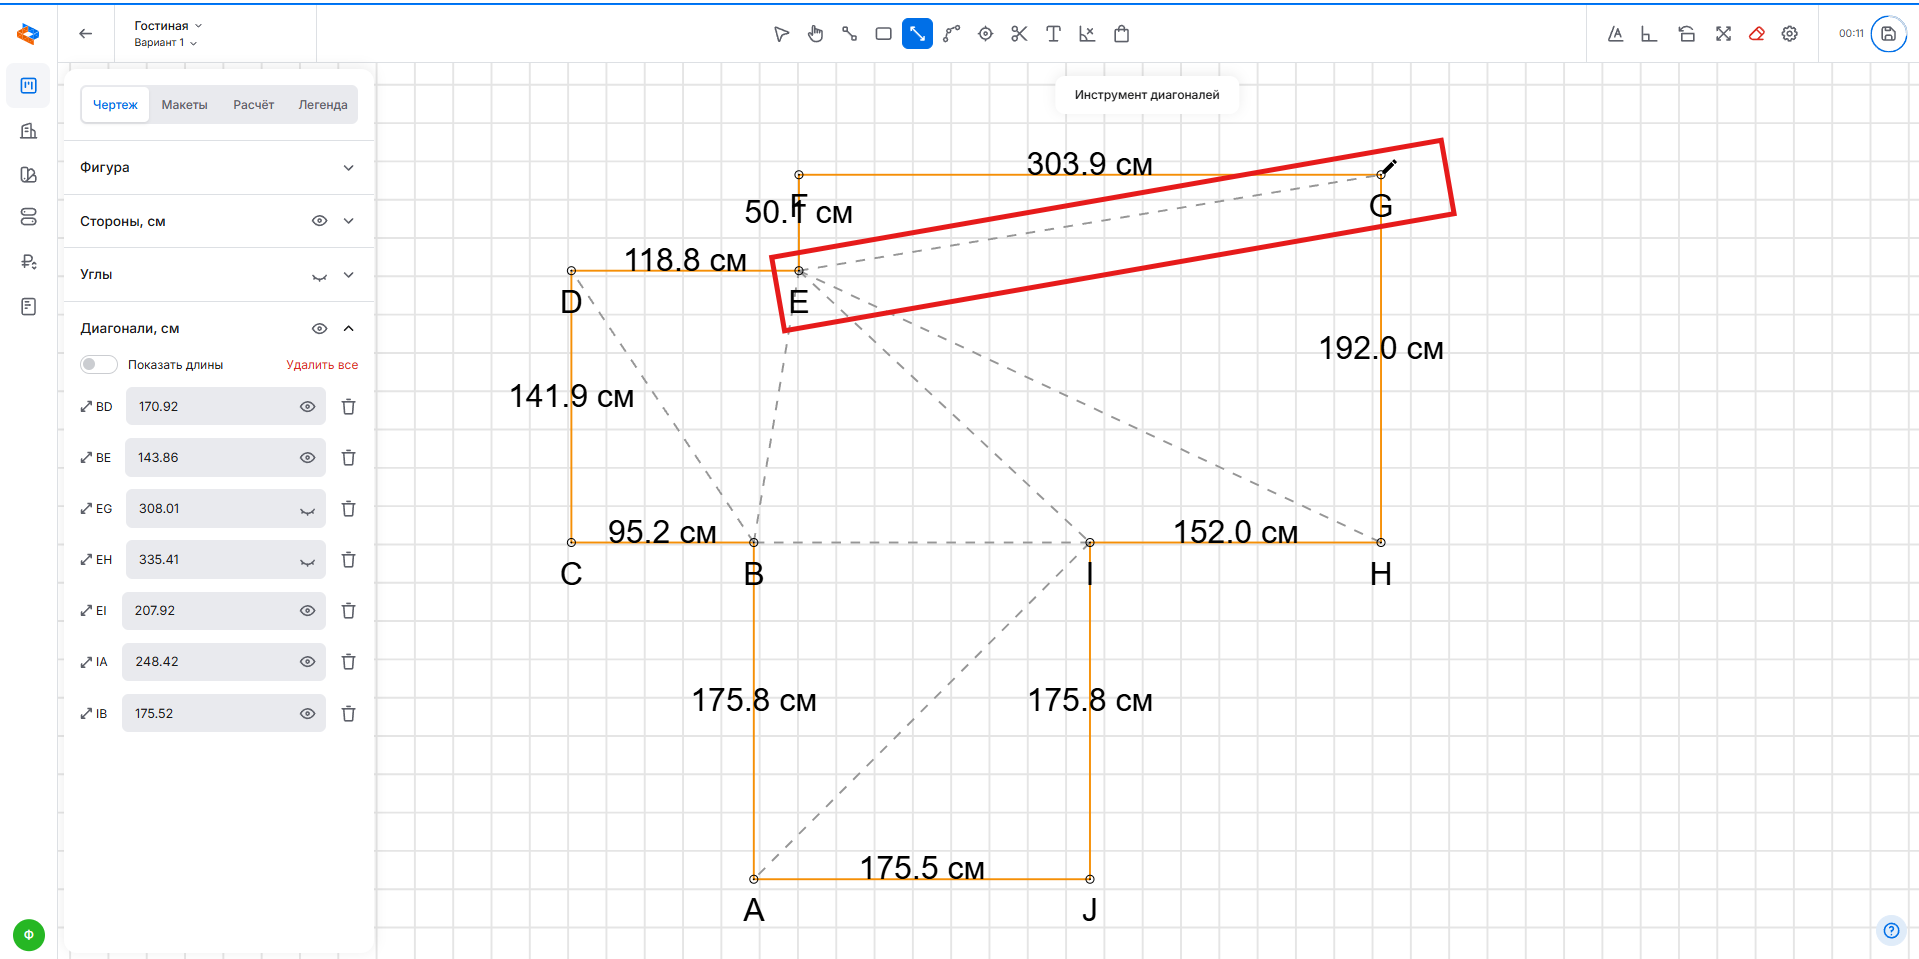Select the text tool
The height and width of the screenshot is (959, 1919).
(1053, 34)
